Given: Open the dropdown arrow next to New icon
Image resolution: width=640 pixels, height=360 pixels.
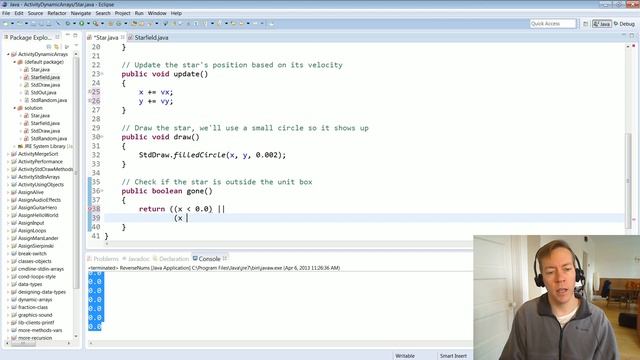Looking at the screenshot, I should [12, 24].
